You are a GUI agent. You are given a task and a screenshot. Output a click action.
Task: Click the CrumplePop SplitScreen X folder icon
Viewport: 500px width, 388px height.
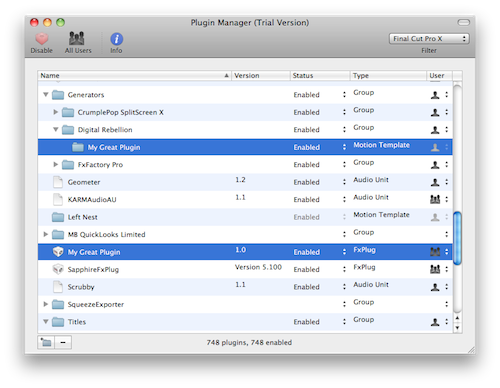pyautogui.click(x=68, y=112)
